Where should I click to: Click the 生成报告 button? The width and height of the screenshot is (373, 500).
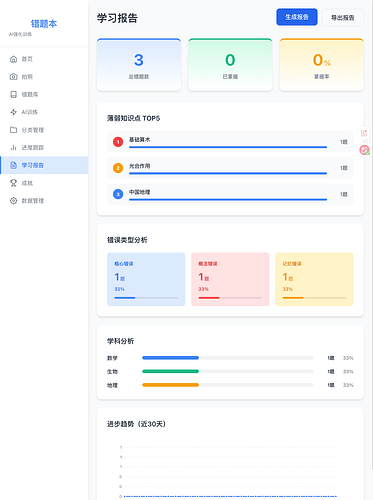tap(297, 17)
